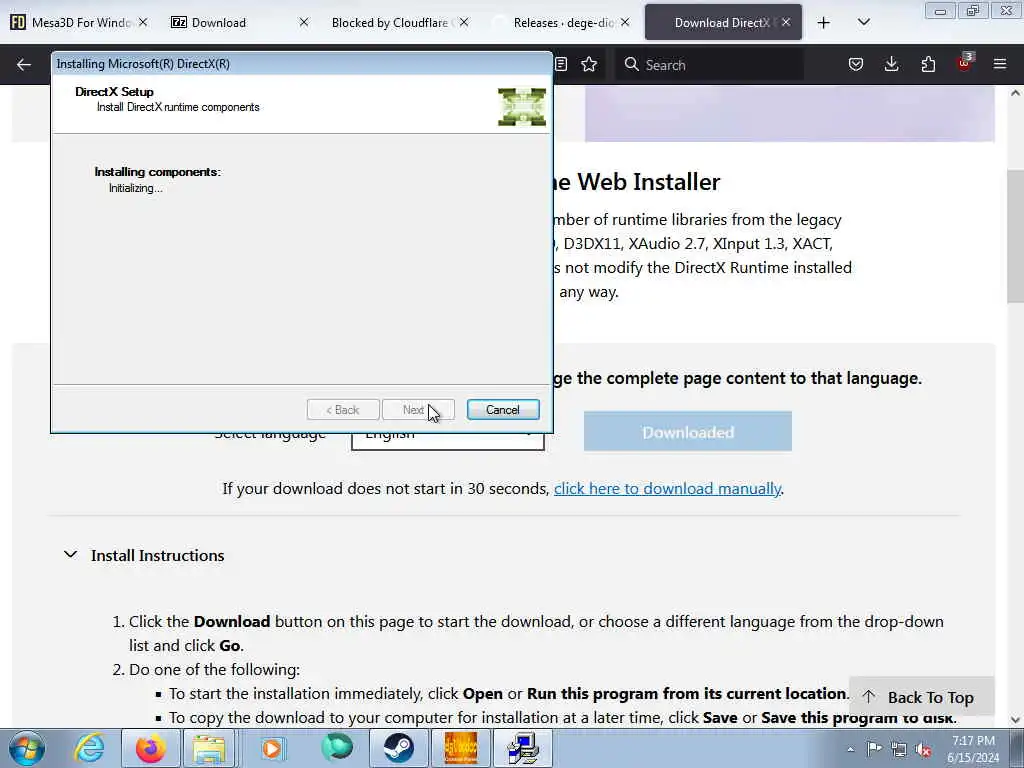Screen dimensions: 1024x768
Task: Open Steam from the taskbar
Action: pyautogui.click(x=398, y=748)
